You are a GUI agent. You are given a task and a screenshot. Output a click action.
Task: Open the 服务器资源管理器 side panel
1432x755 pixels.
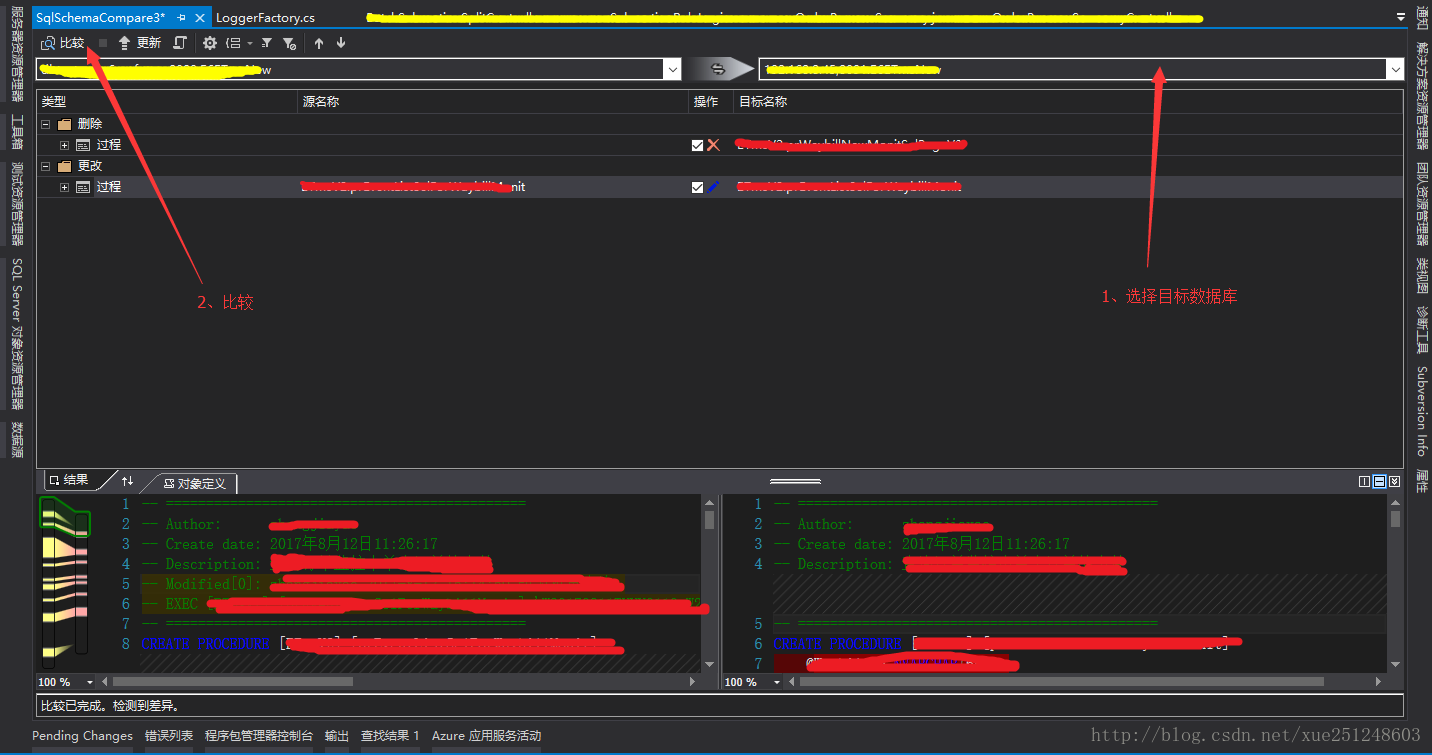click(x=16, y=55)
